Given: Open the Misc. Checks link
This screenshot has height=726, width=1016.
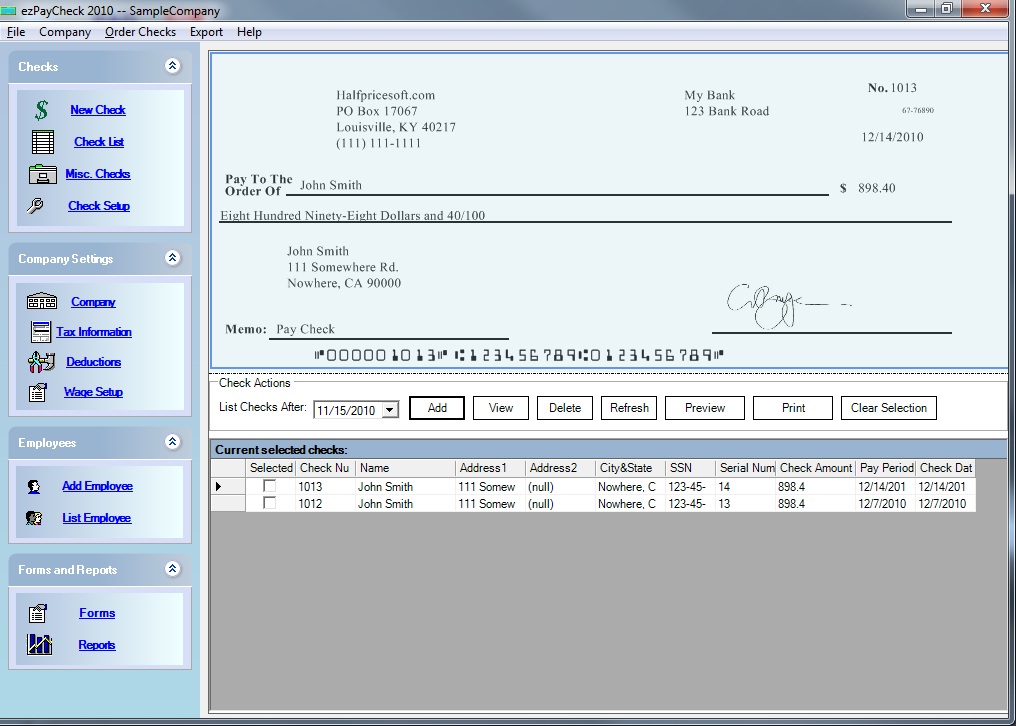Looking at the screenshot, I should 98,174.
